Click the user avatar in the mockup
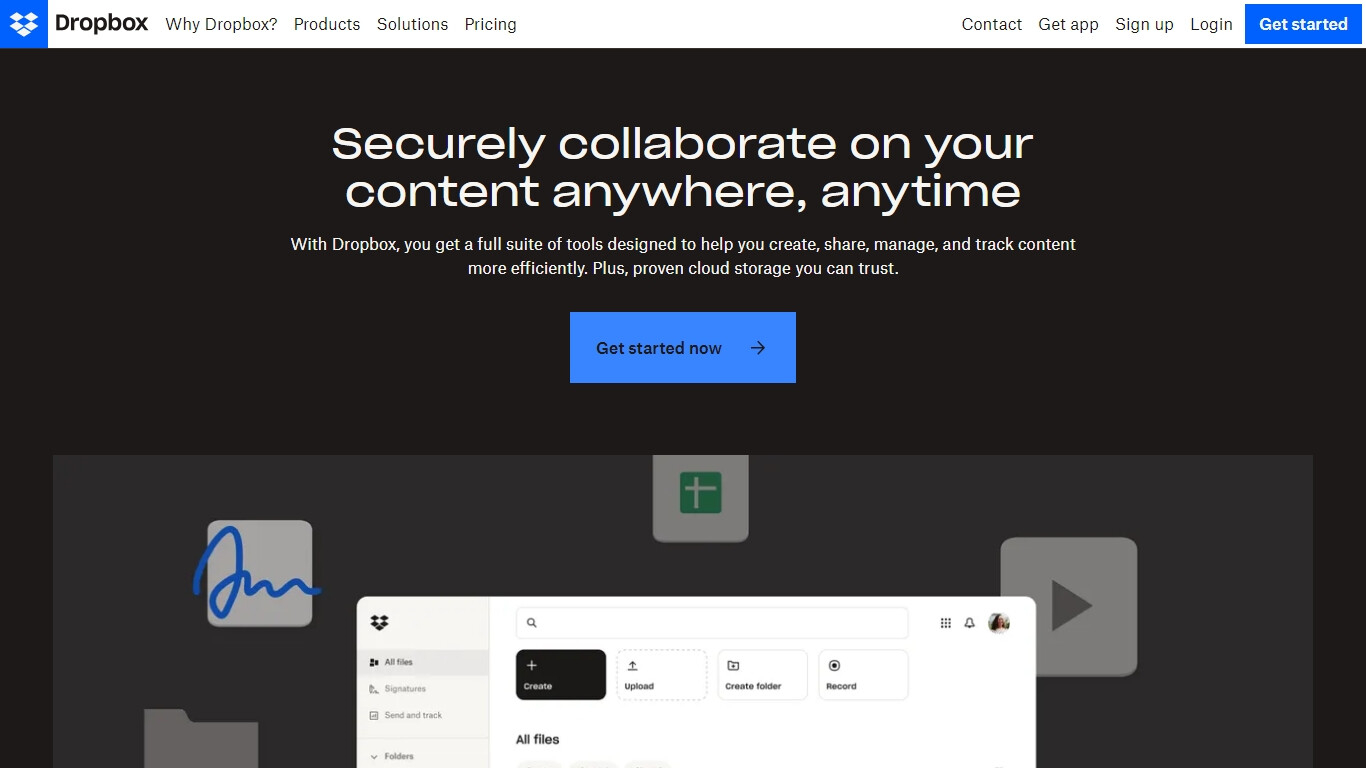 999,623
